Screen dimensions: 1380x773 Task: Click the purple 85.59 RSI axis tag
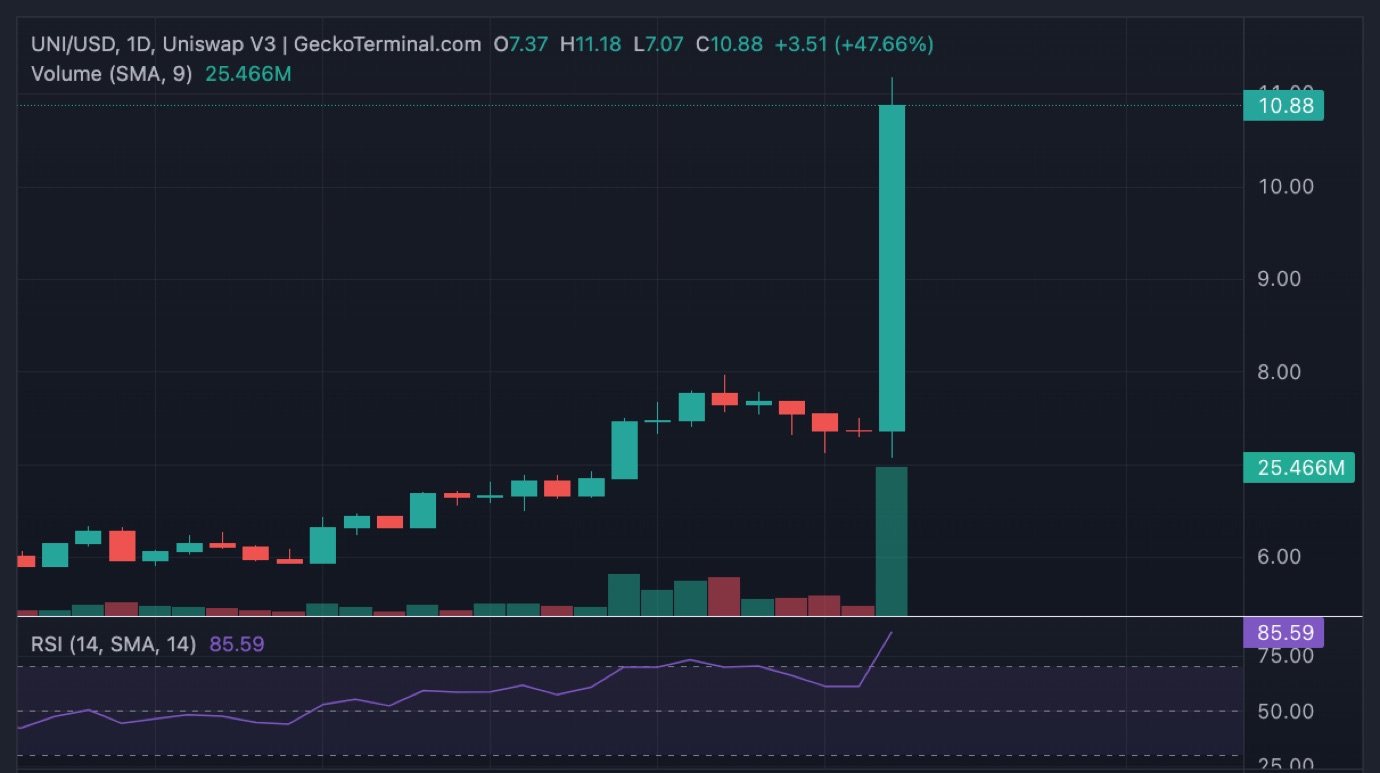[x=1283, y=633]
